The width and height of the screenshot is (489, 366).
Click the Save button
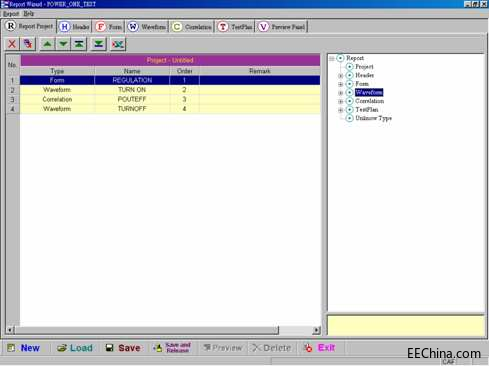123,348
